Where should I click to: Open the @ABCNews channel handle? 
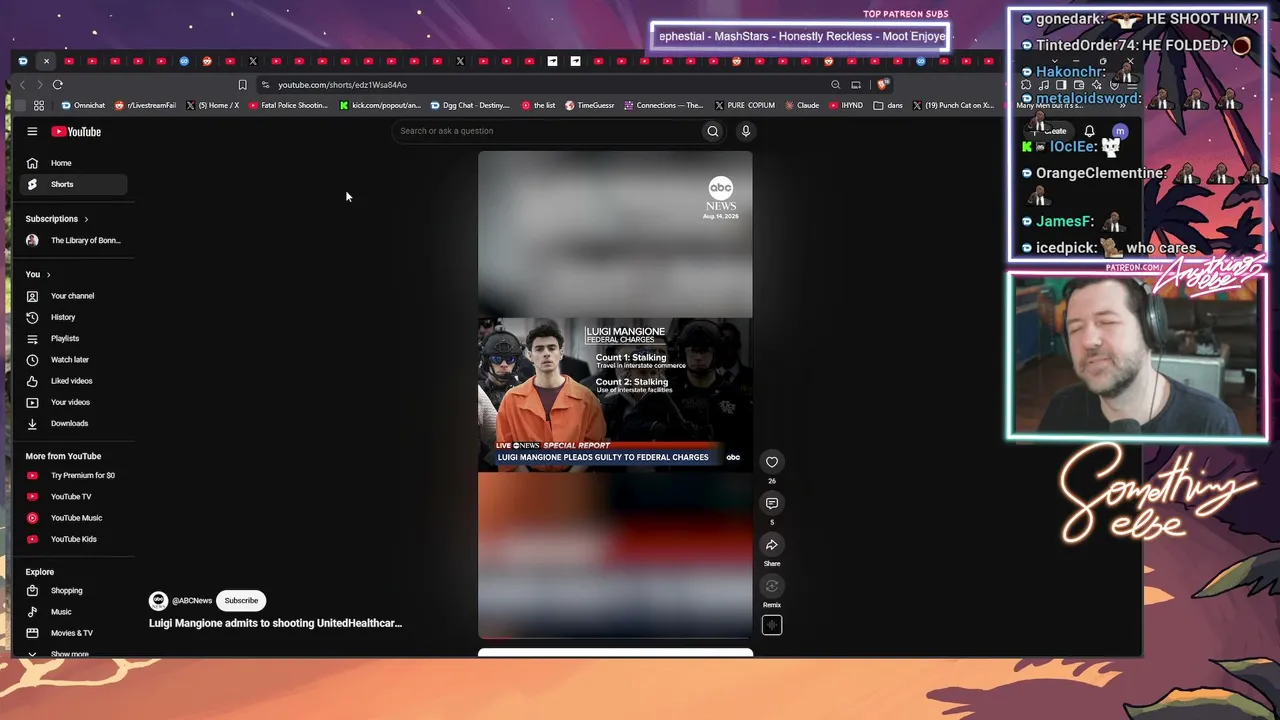[192, 601]
